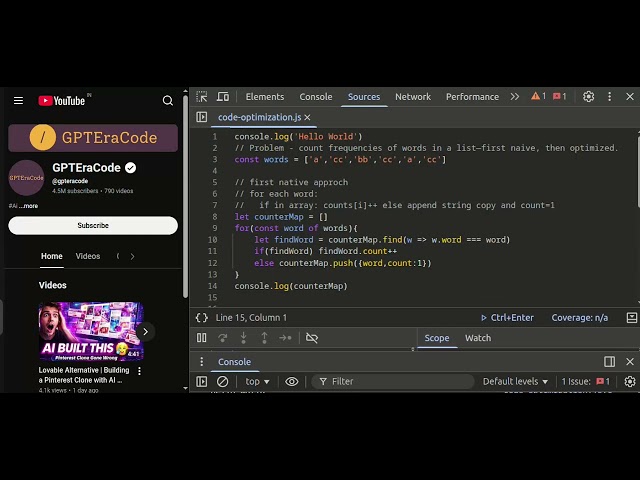Screen dimensions: 640x480
Task: Open the Videos channel tab
Action: pos(88,256)
